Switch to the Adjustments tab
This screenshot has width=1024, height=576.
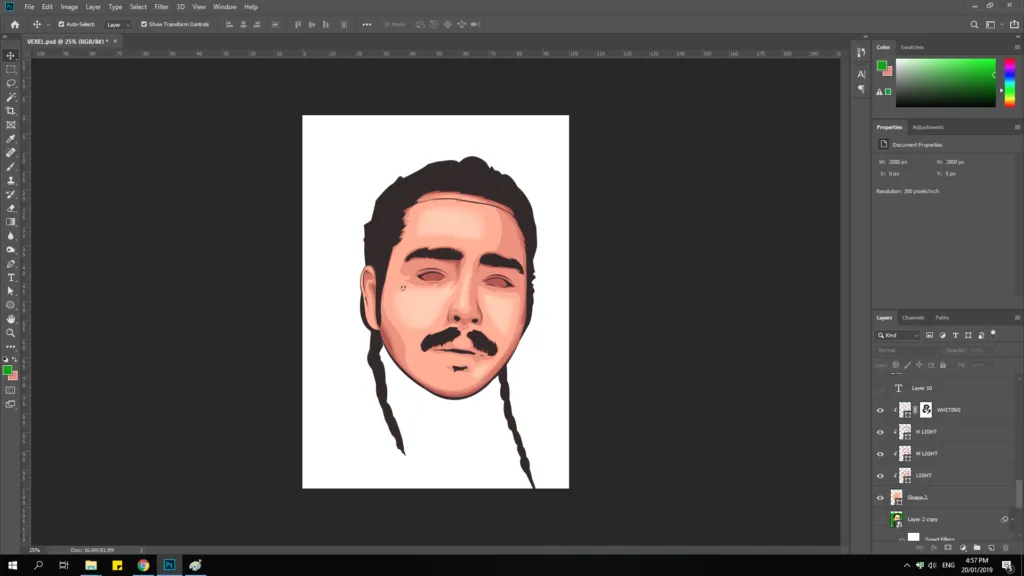pyautogui.click(x=927, y=127)
